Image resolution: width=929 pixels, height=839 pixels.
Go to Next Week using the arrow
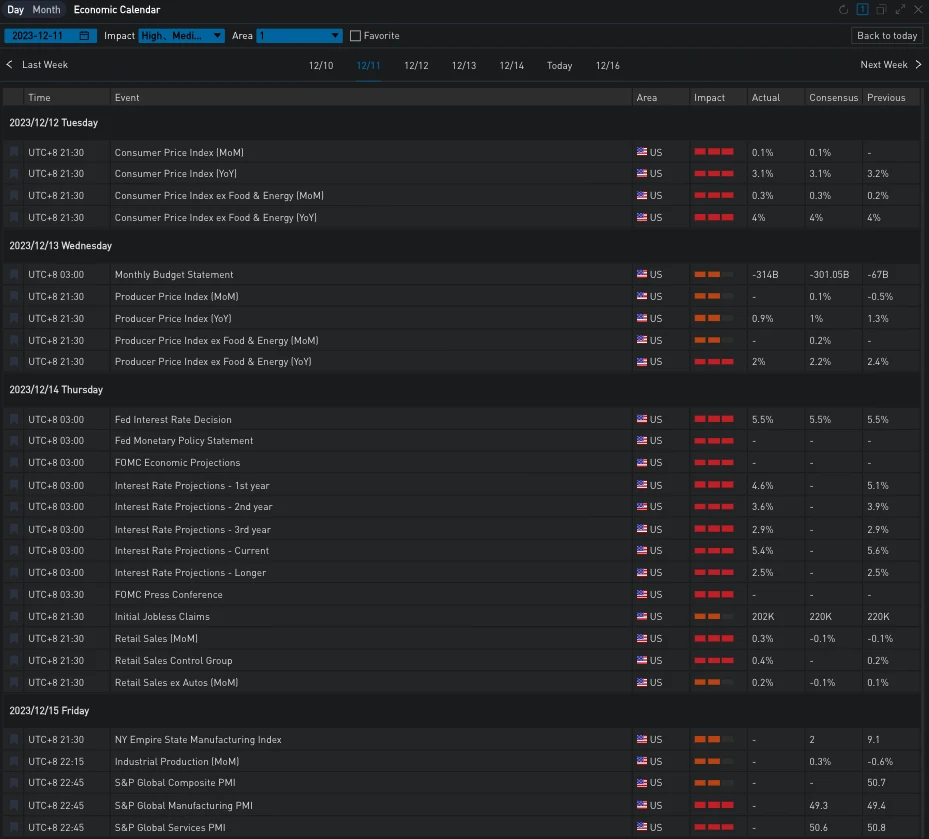coord(919,65)
